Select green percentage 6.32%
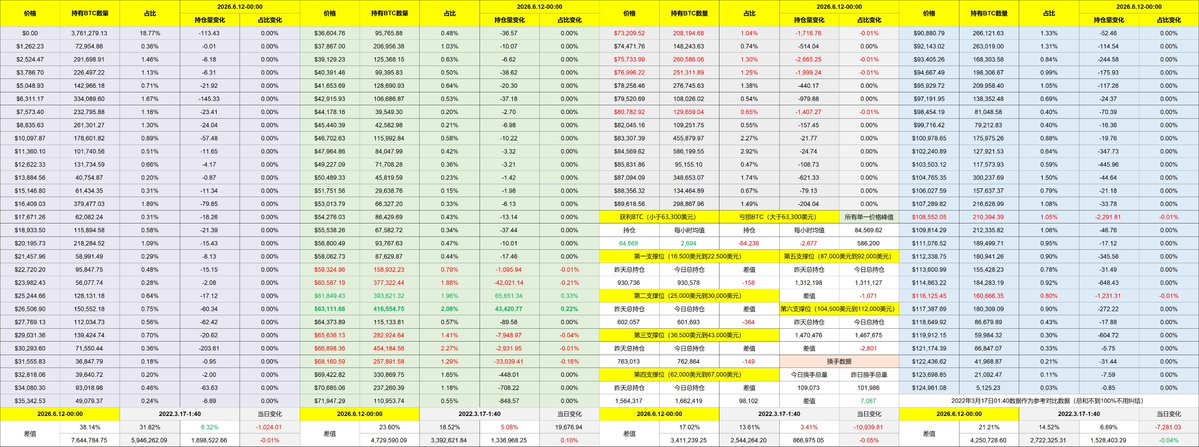1199x447 pixels. point(208,427)
